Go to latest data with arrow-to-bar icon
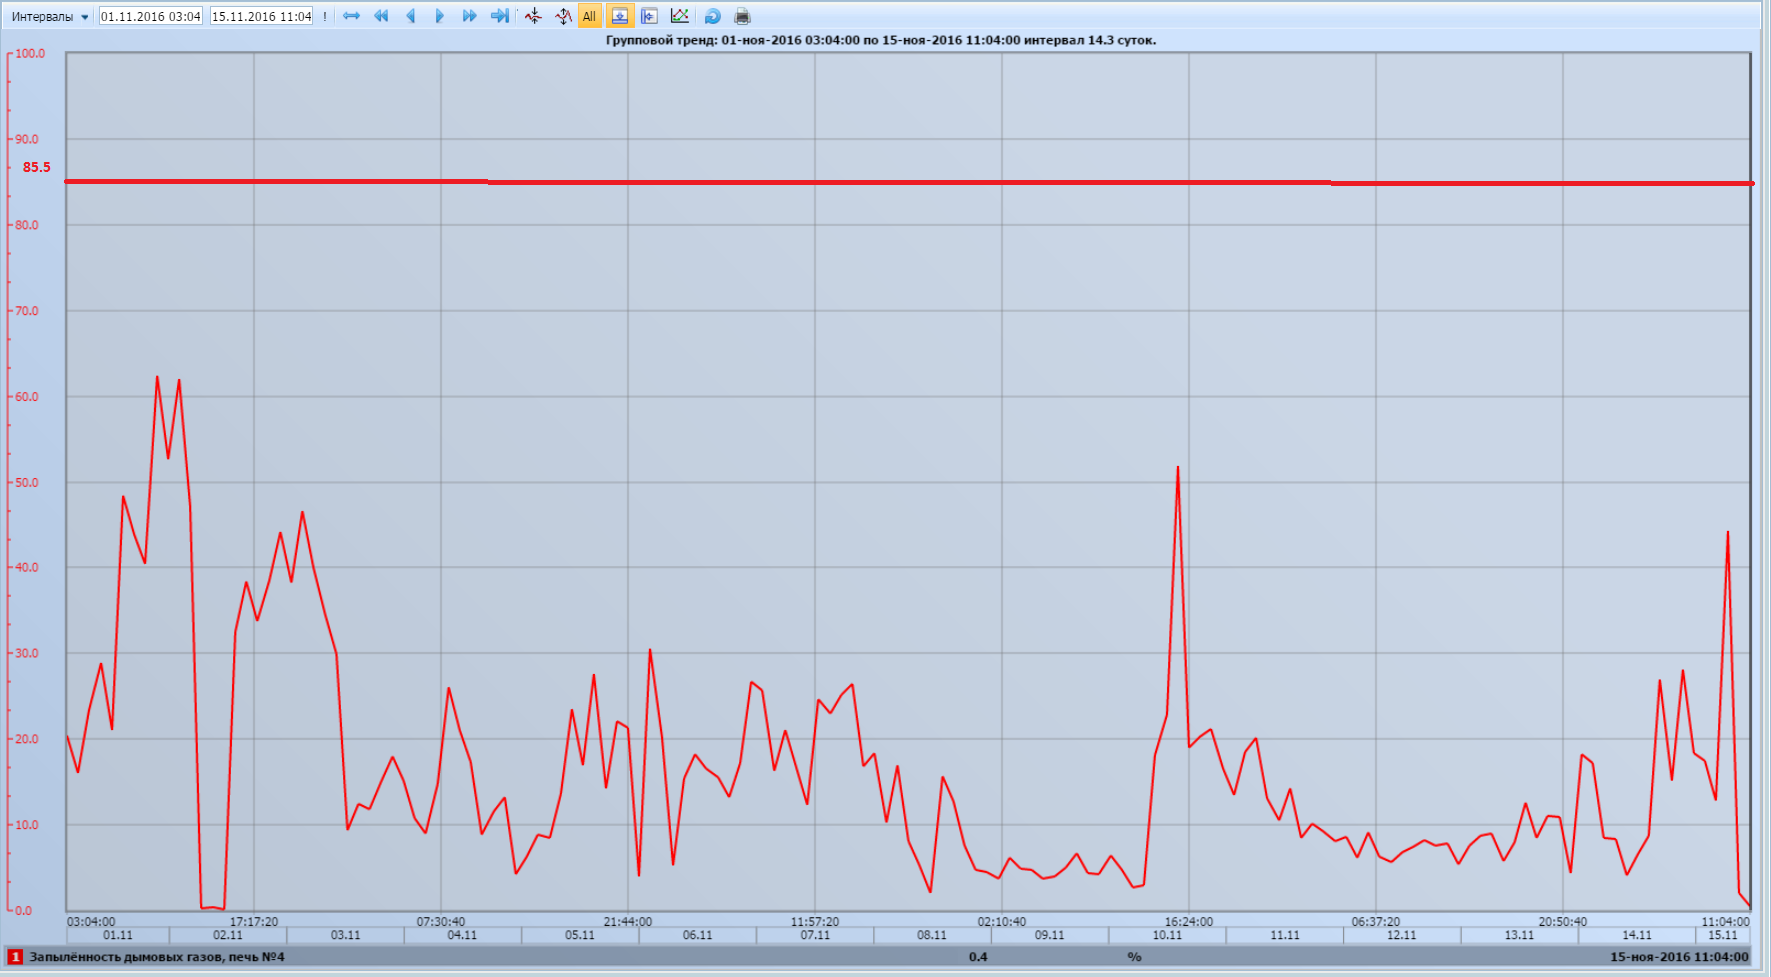 click(x=500, y=16)
